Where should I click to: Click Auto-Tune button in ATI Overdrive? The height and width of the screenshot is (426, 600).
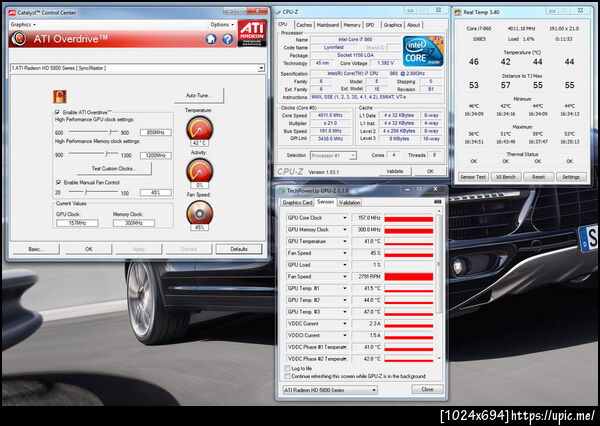199,96
